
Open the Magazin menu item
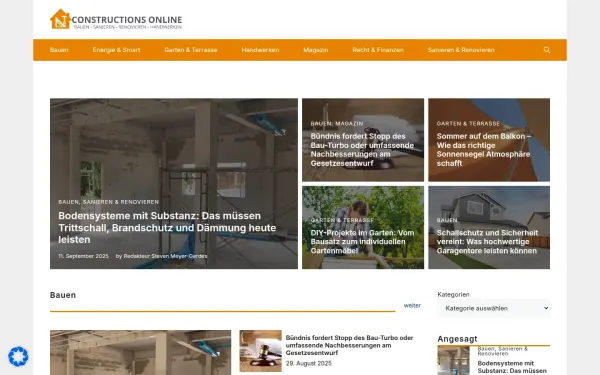316,50
